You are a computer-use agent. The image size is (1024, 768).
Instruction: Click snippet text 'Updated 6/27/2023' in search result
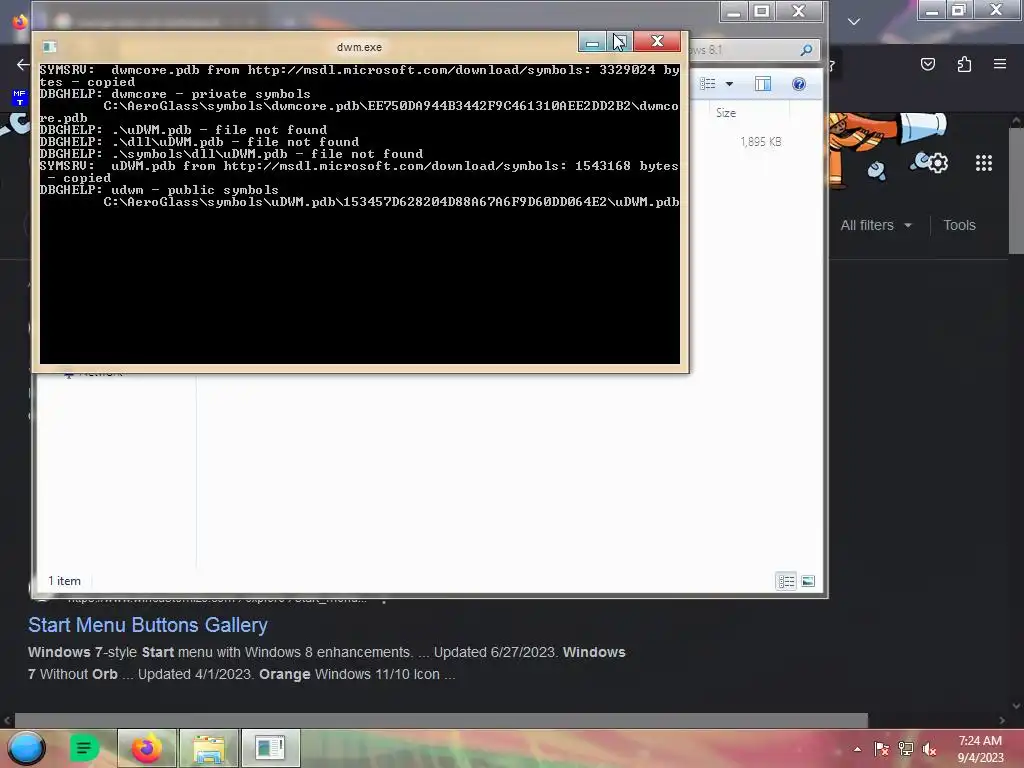point(496,652)
